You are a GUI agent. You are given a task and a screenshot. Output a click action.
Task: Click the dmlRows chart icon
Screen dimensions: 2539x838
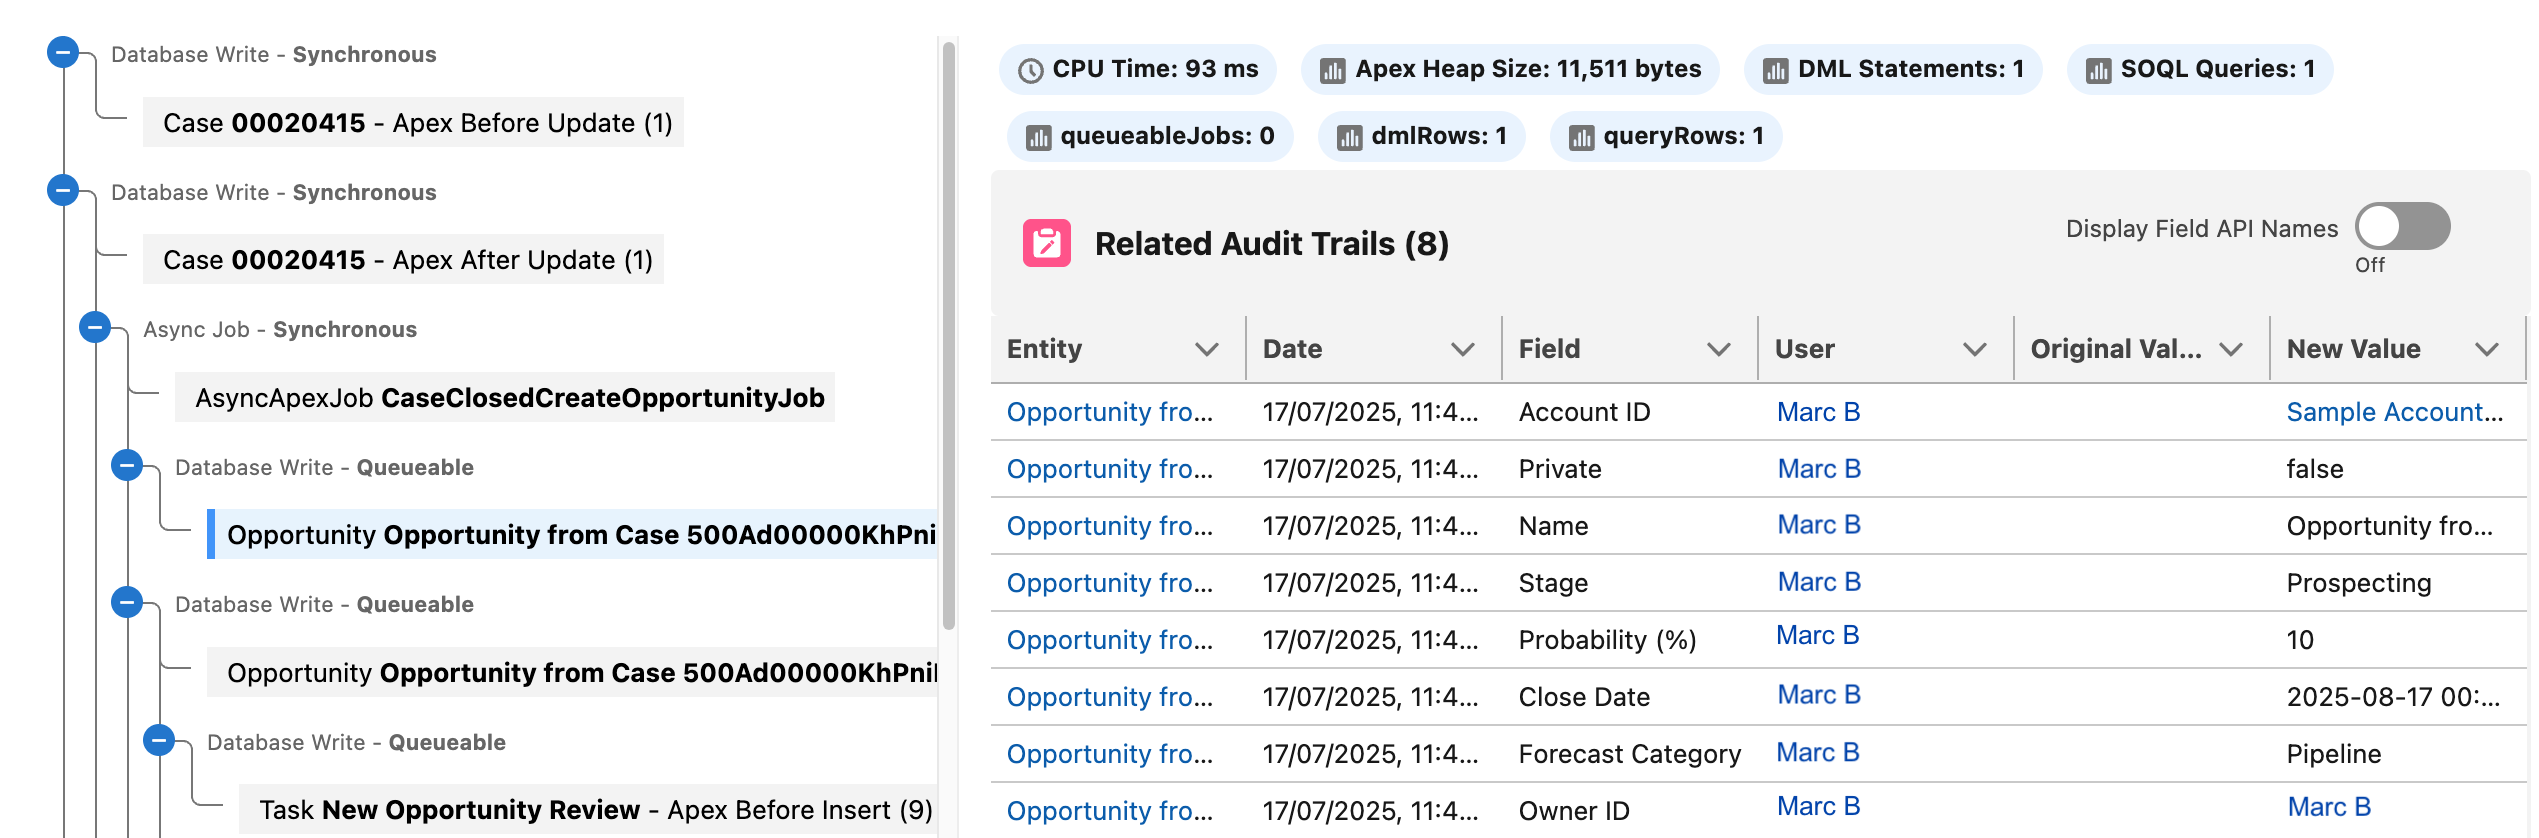tap(1349, 137)
